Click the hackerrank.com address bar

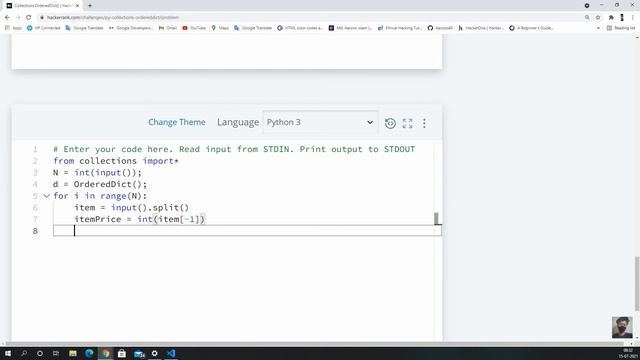click(113, 18)
